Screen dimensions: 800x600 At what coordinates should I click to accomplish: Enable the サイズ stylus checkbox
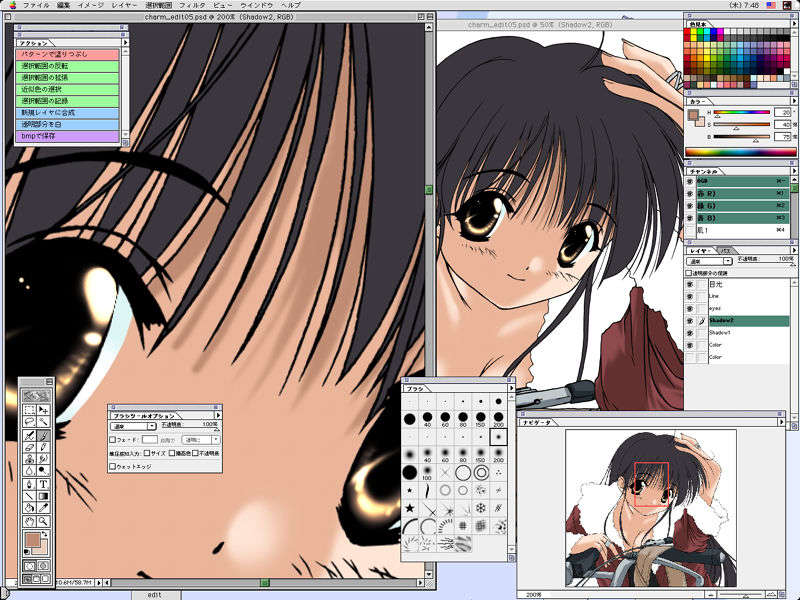click(147, 453)
